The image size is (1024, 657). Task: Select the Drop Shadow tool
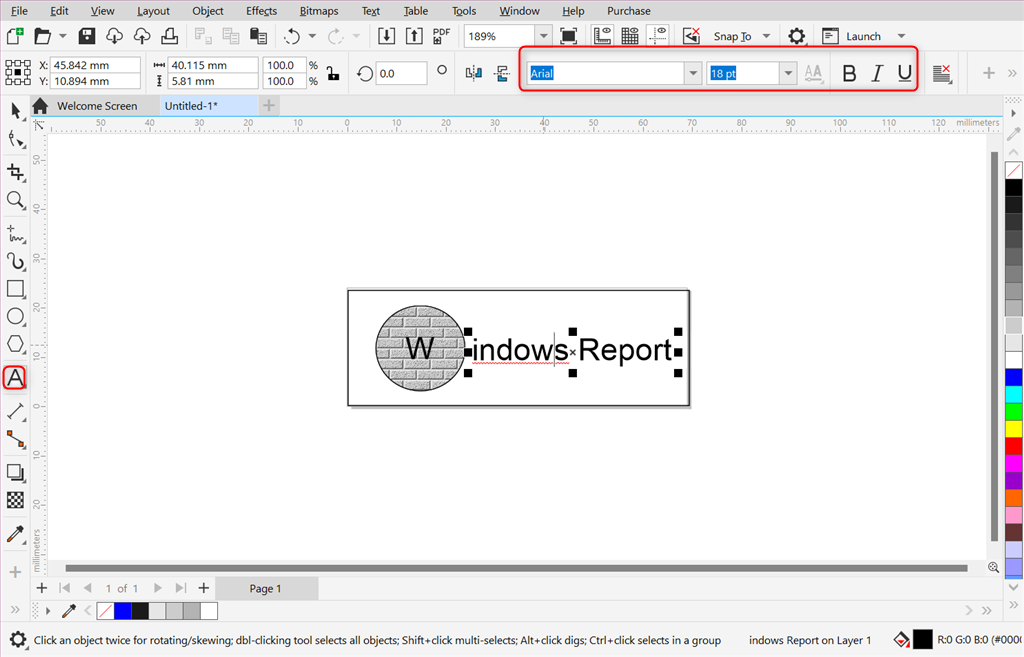(15, 472)
